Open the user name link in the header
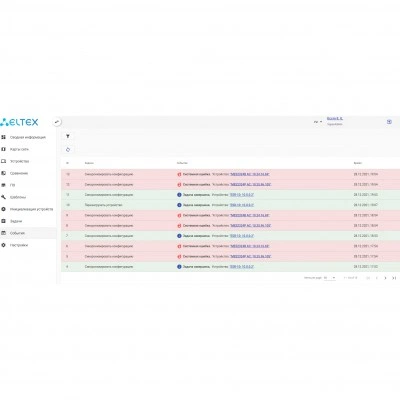 pos(335,119)
